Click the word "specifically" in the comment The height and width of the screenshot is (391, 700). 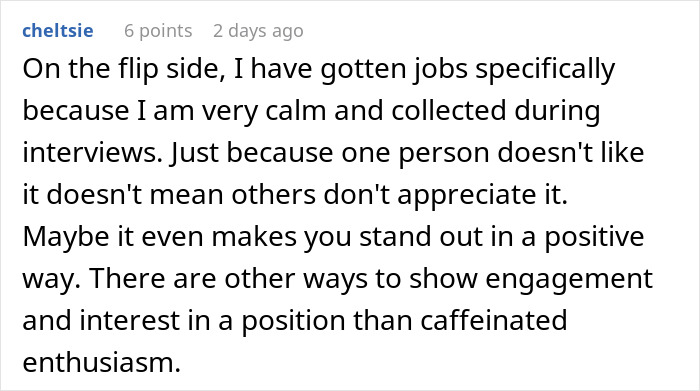(545, 69)
